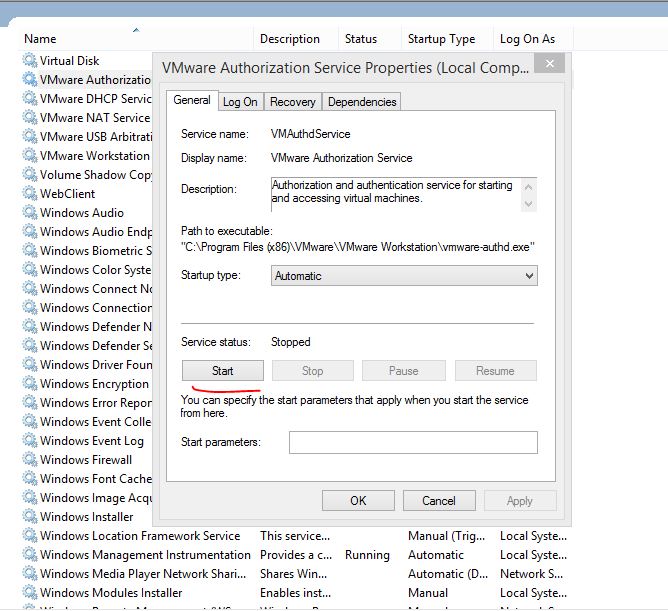Click the Stopped service status text
Image resolution: width=668 pixels, height=611 pixels.
[x=291, y=342]
